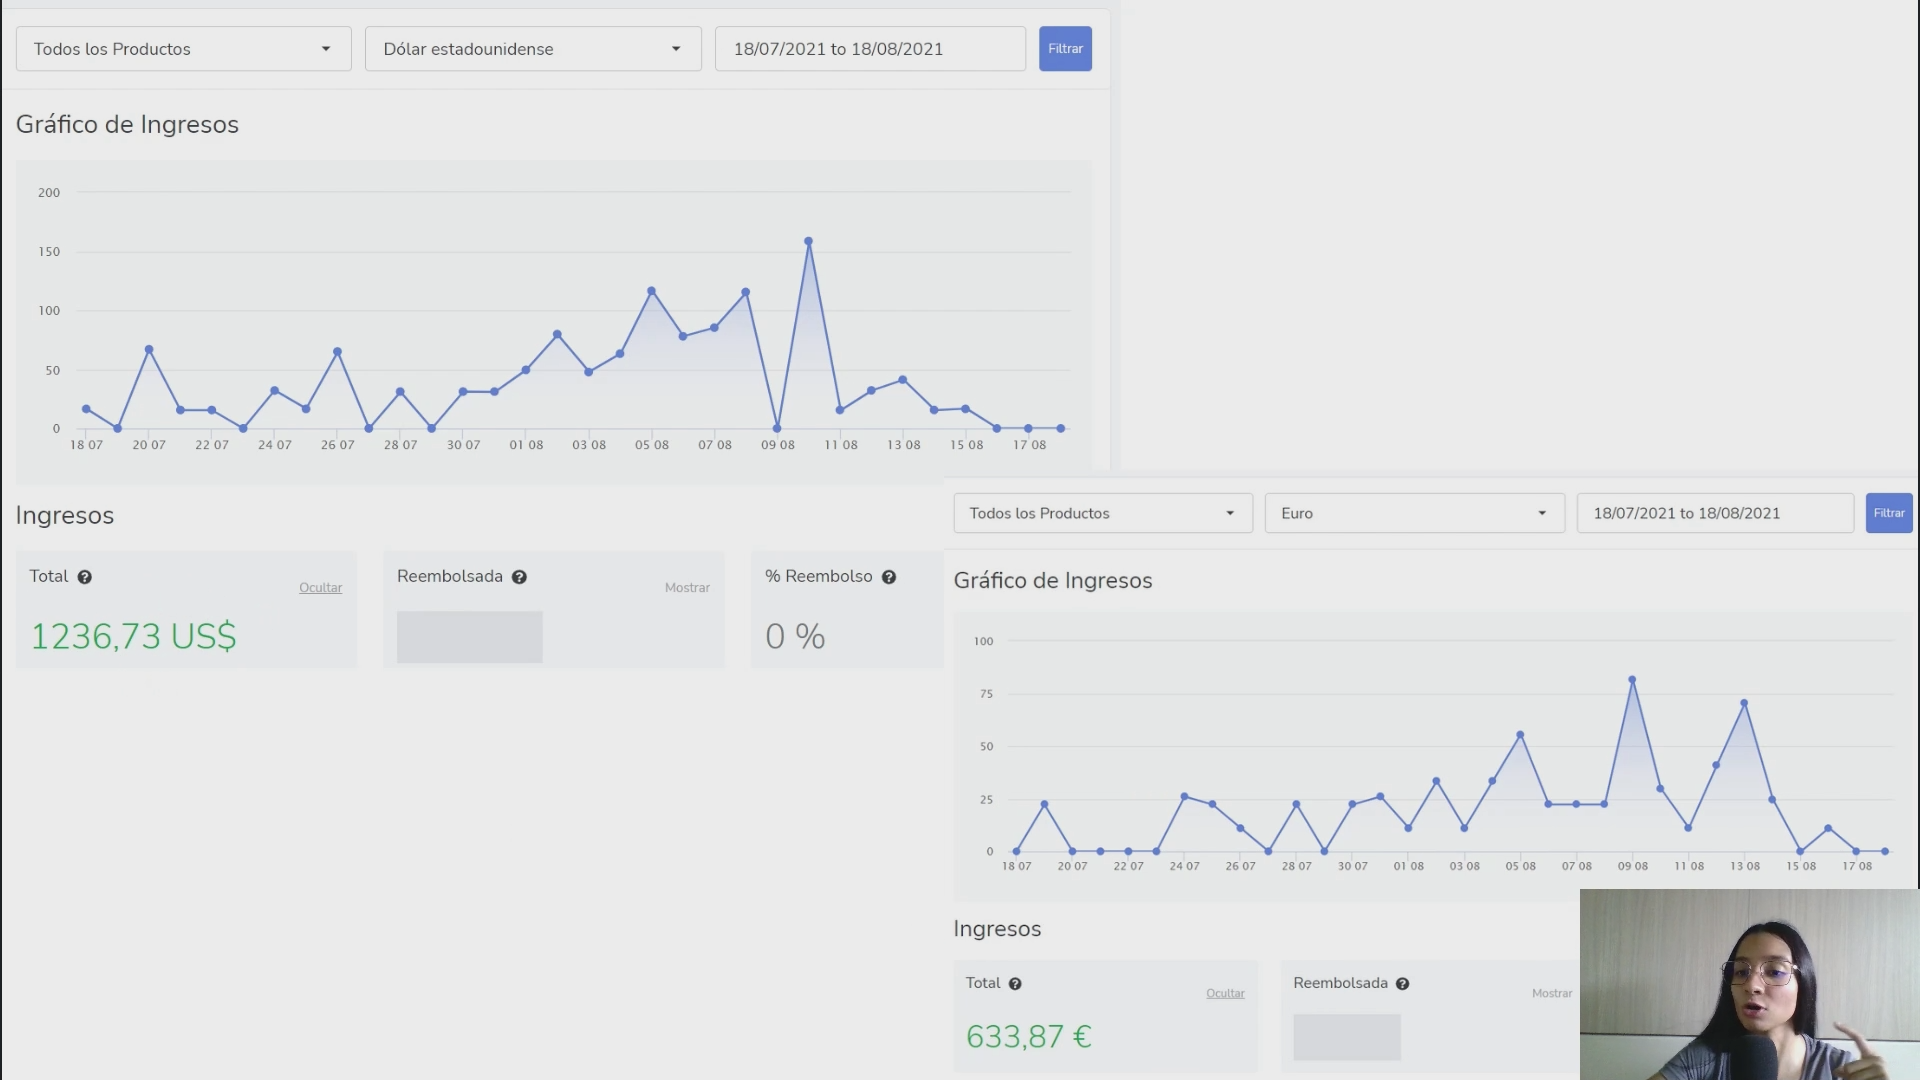This screenshot has width=1920, height=1080.
Task: Open Dólar estadounidense currency dropdown
Action: [532, 49]
